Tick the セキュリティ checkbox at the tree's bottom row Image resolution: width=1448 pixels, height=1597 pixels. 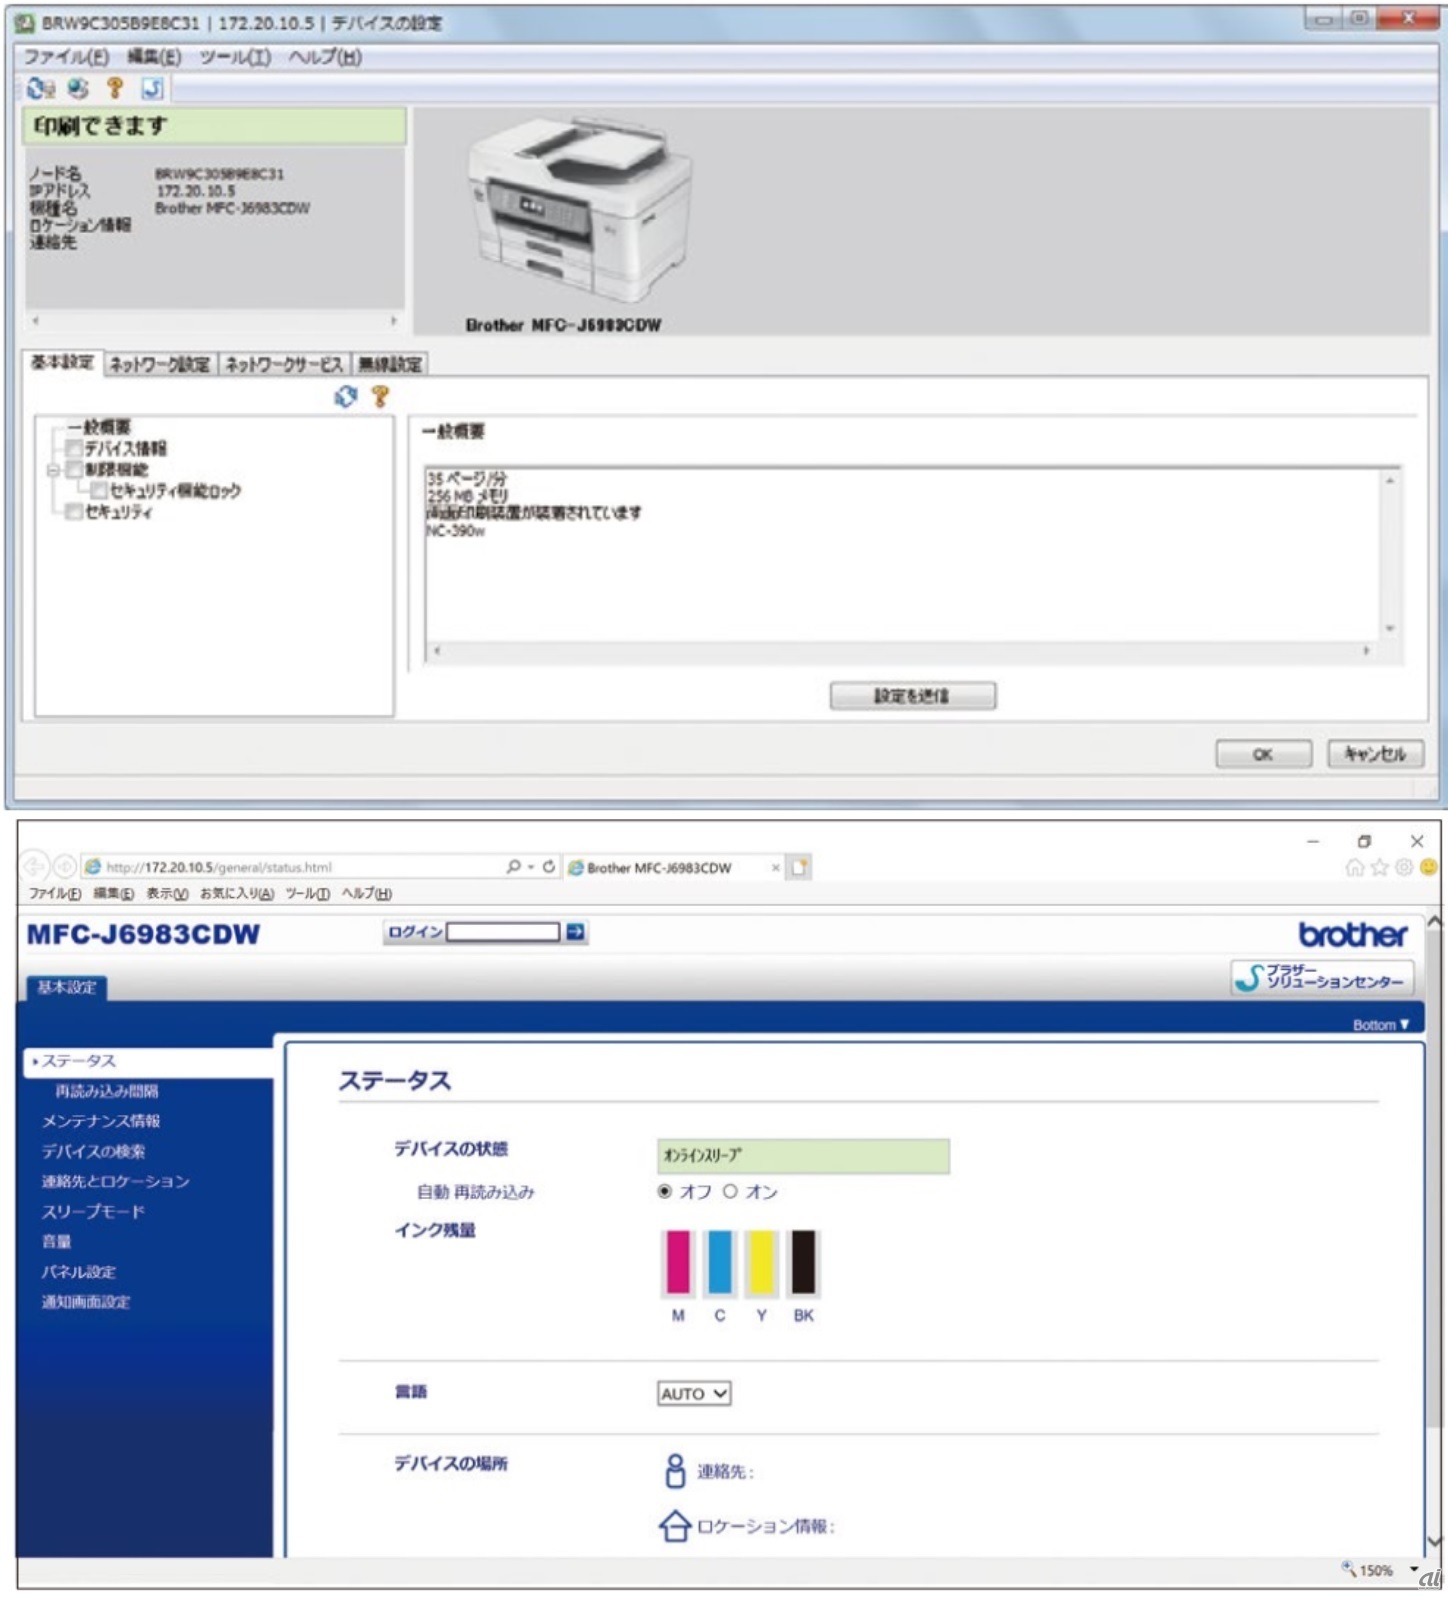coord(74,511)
